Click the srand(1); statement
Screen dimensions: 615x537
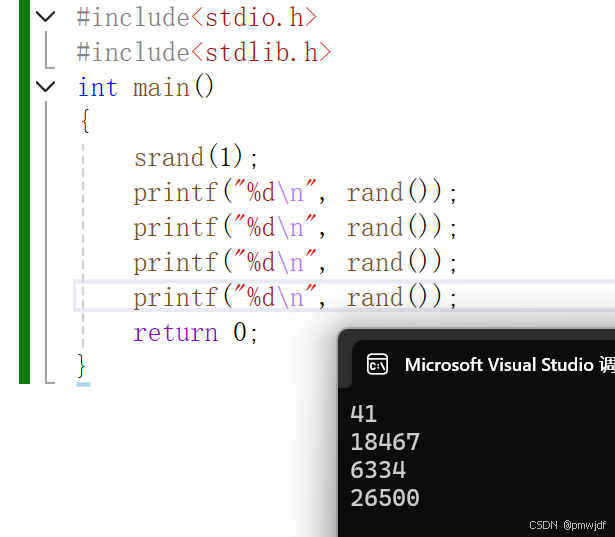pos(196,157)
